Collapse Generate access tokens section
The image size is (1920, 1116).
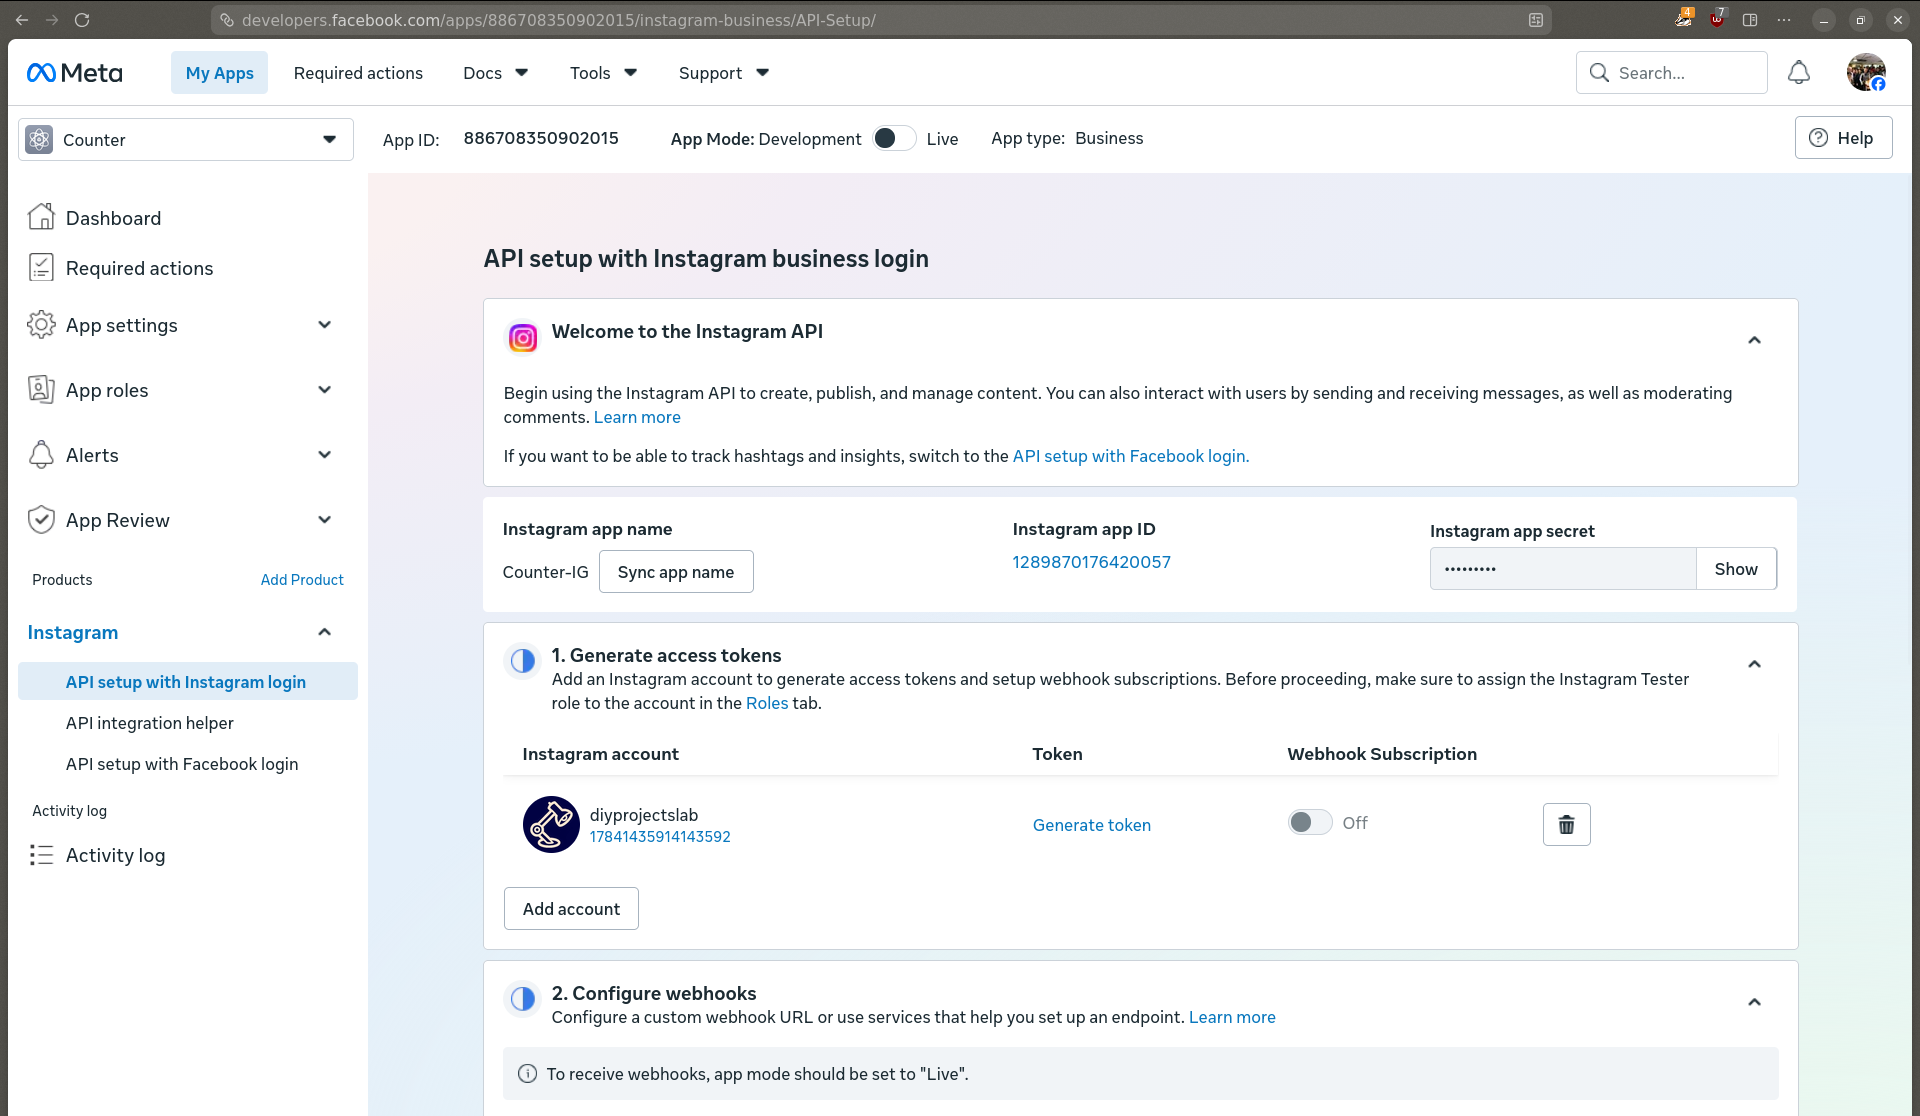[1754, 664]
